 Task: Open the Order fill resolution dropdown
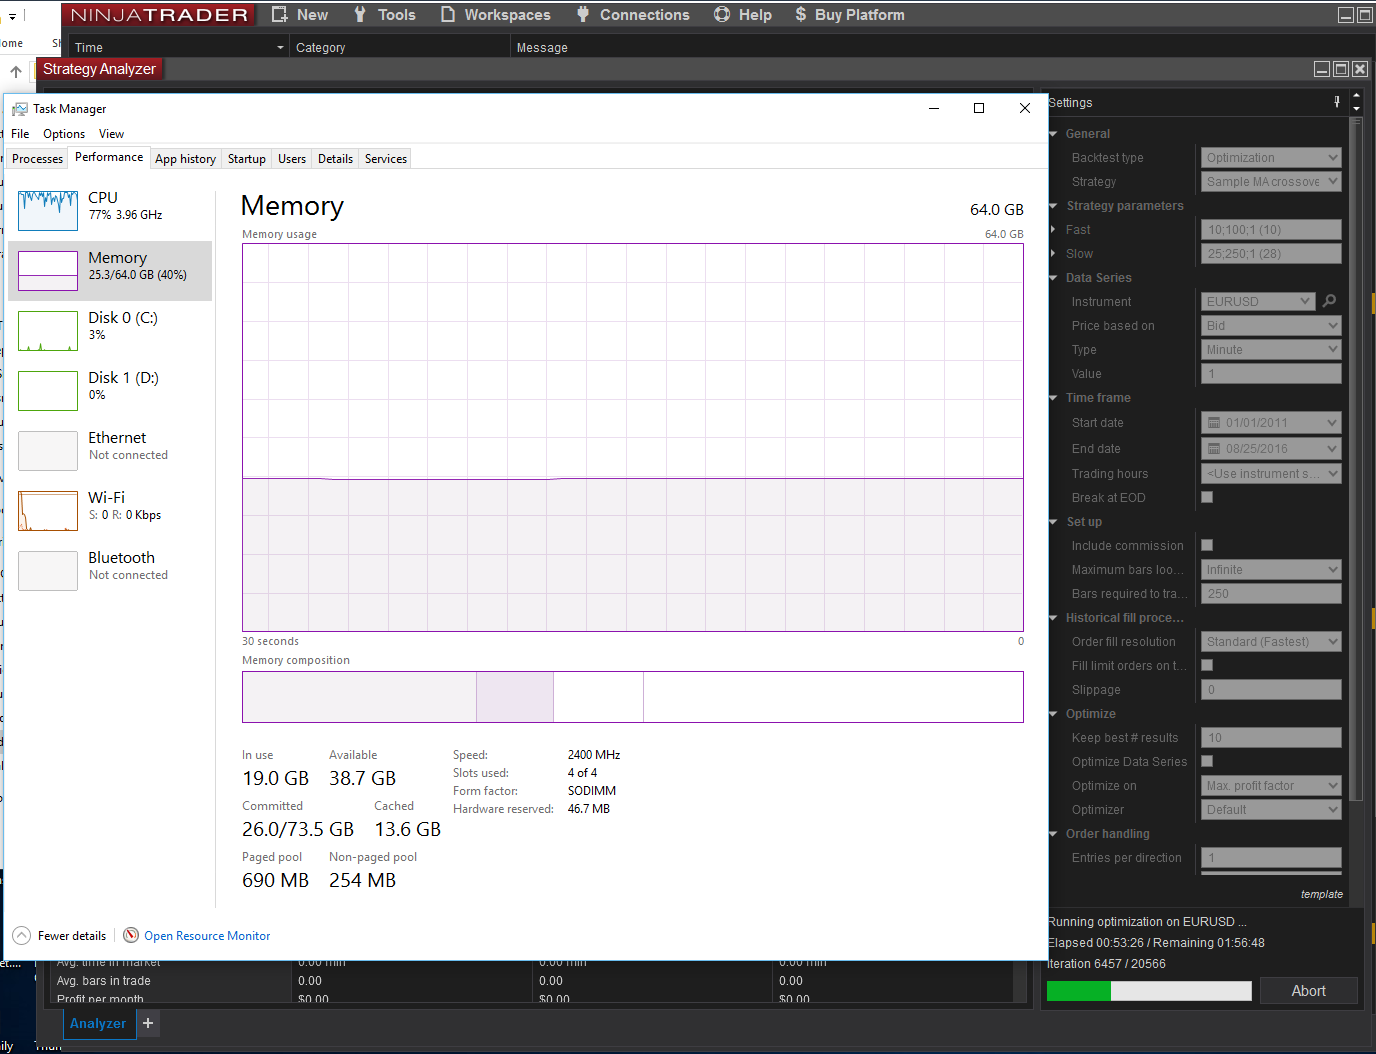point(1271,641)
